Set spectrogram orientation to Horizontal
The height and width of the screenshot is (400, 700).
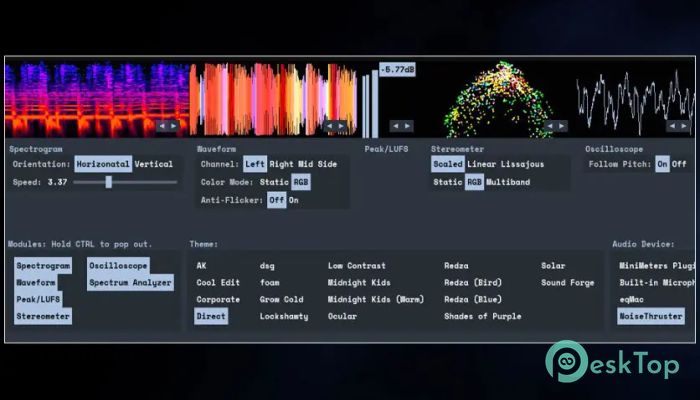(x=103, y=164)
